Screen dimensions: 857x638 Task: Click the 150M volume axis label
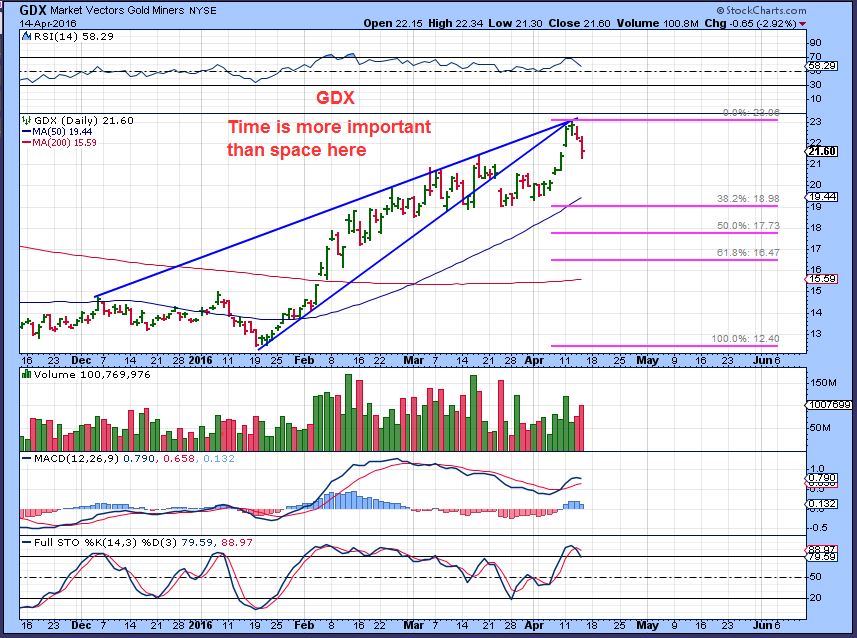pyautogui.click(x=823, y=383)
